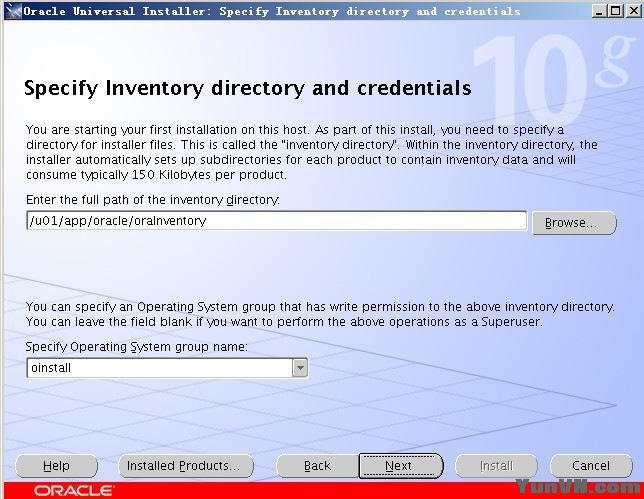Click the Next button

pyautogui.click(x=401, y=466)
